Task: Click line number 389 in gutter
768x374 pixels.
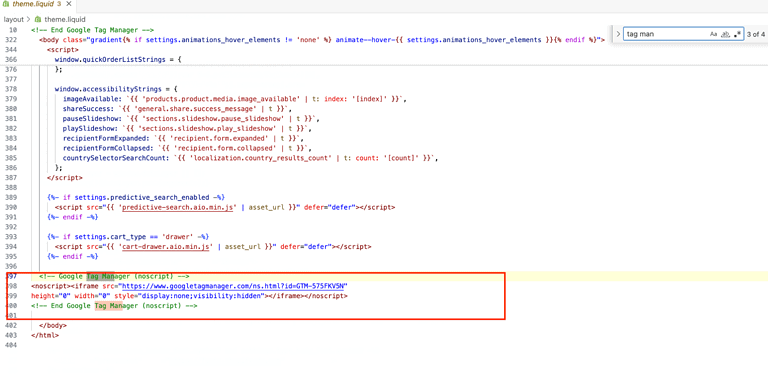Action: pyautogui.click(x=11, y=197)
